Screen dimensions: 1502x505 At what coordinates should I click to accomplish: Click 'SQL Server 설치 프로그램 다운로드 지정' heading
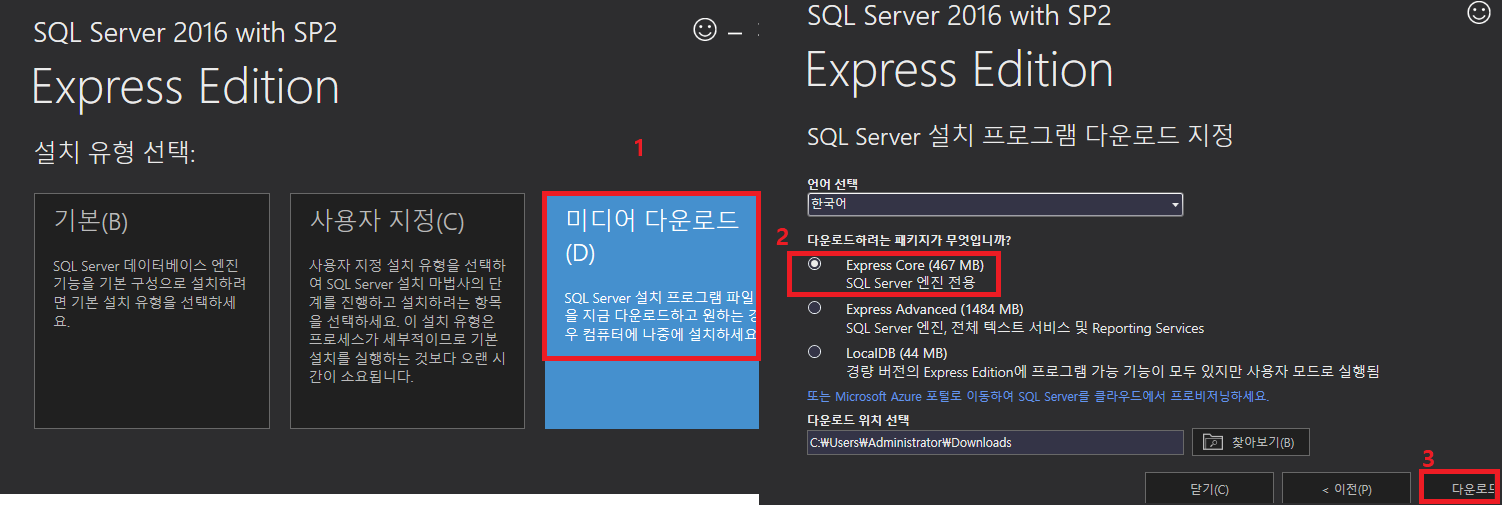point(1020,135)
